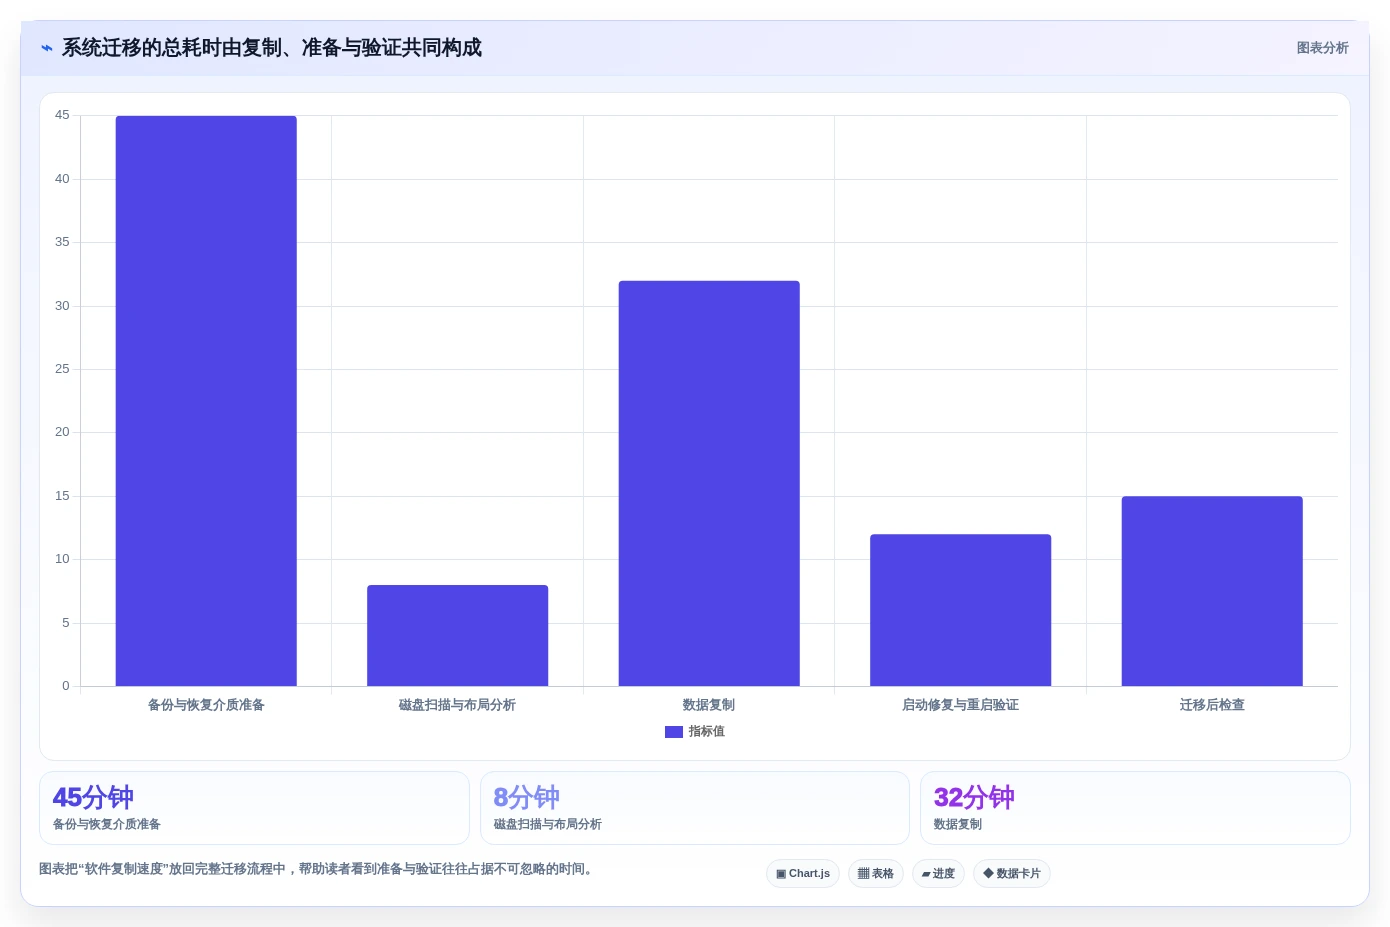The image size is (1390, 927).
Task: Click the 指标值 legend label
Action: (x=706, y=732)
